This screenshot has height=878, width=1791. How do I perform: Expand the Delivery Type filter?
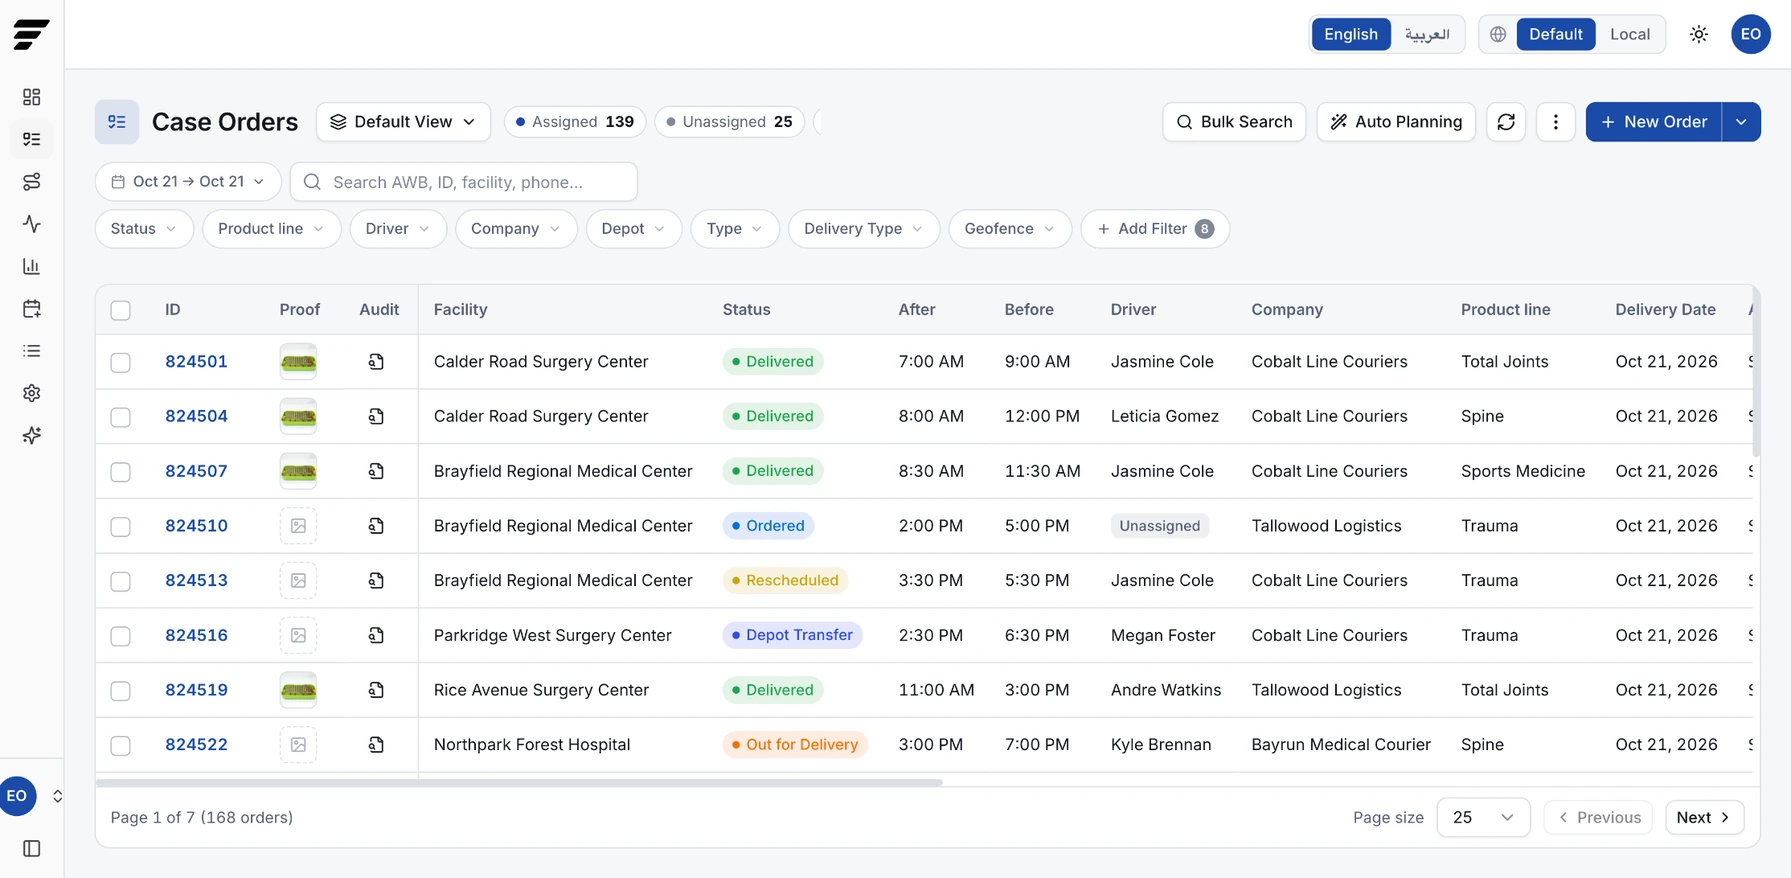coord(863,229)
